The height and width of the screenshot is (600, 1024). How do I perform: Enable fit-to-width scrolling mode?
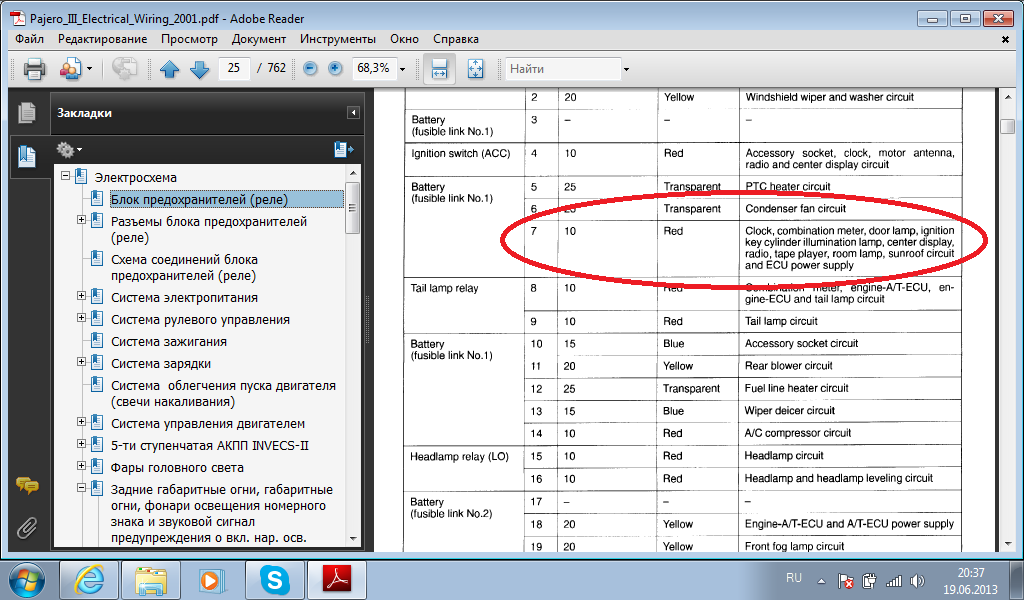[438, 69]
